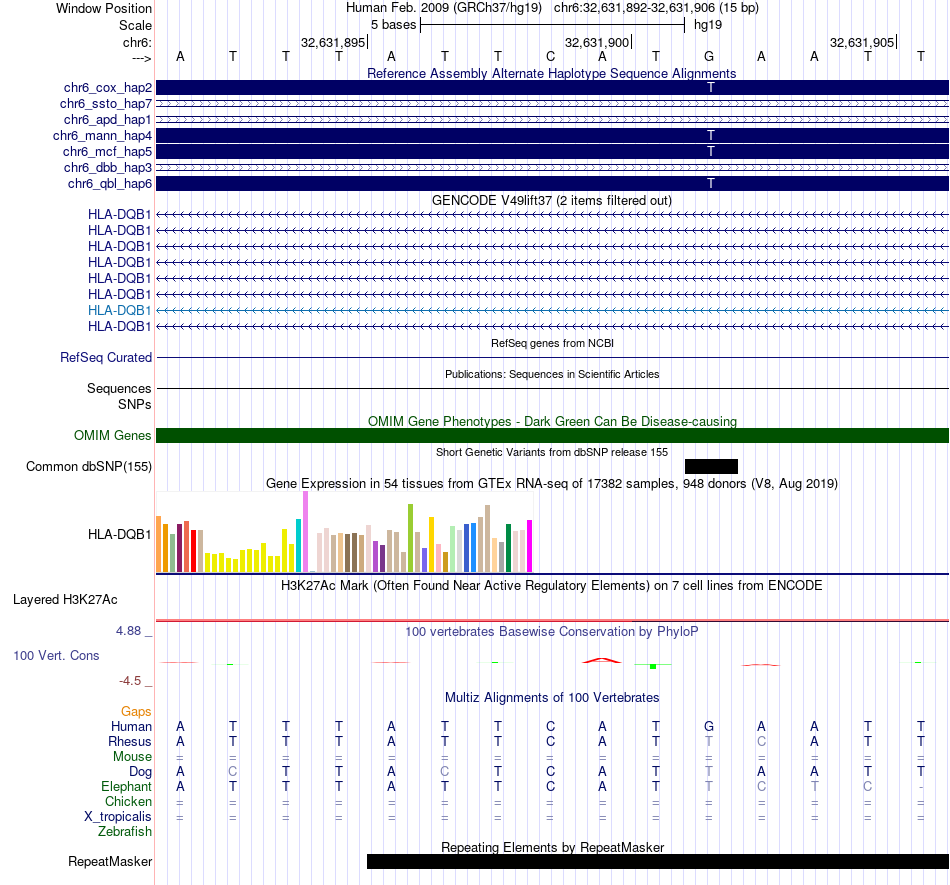950x885 pixels.
Task: Click the chr6_mann_hap4 track label
Action: (102, 136)
